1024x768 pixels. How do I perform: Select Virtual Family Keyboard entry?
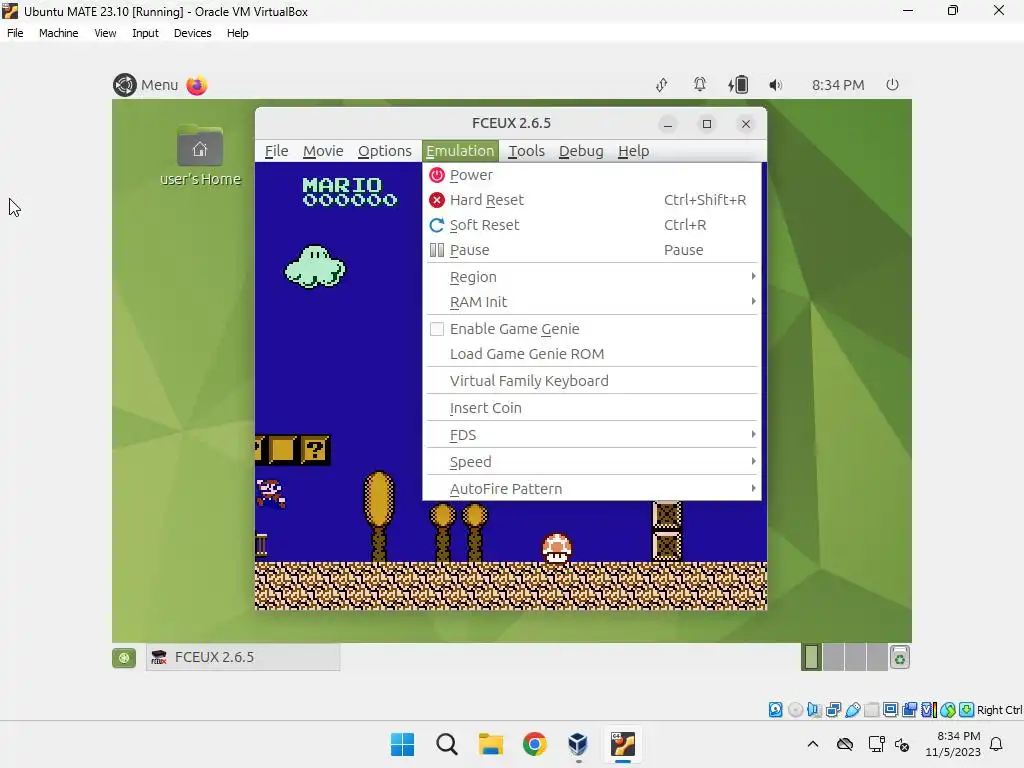(592, 381)
